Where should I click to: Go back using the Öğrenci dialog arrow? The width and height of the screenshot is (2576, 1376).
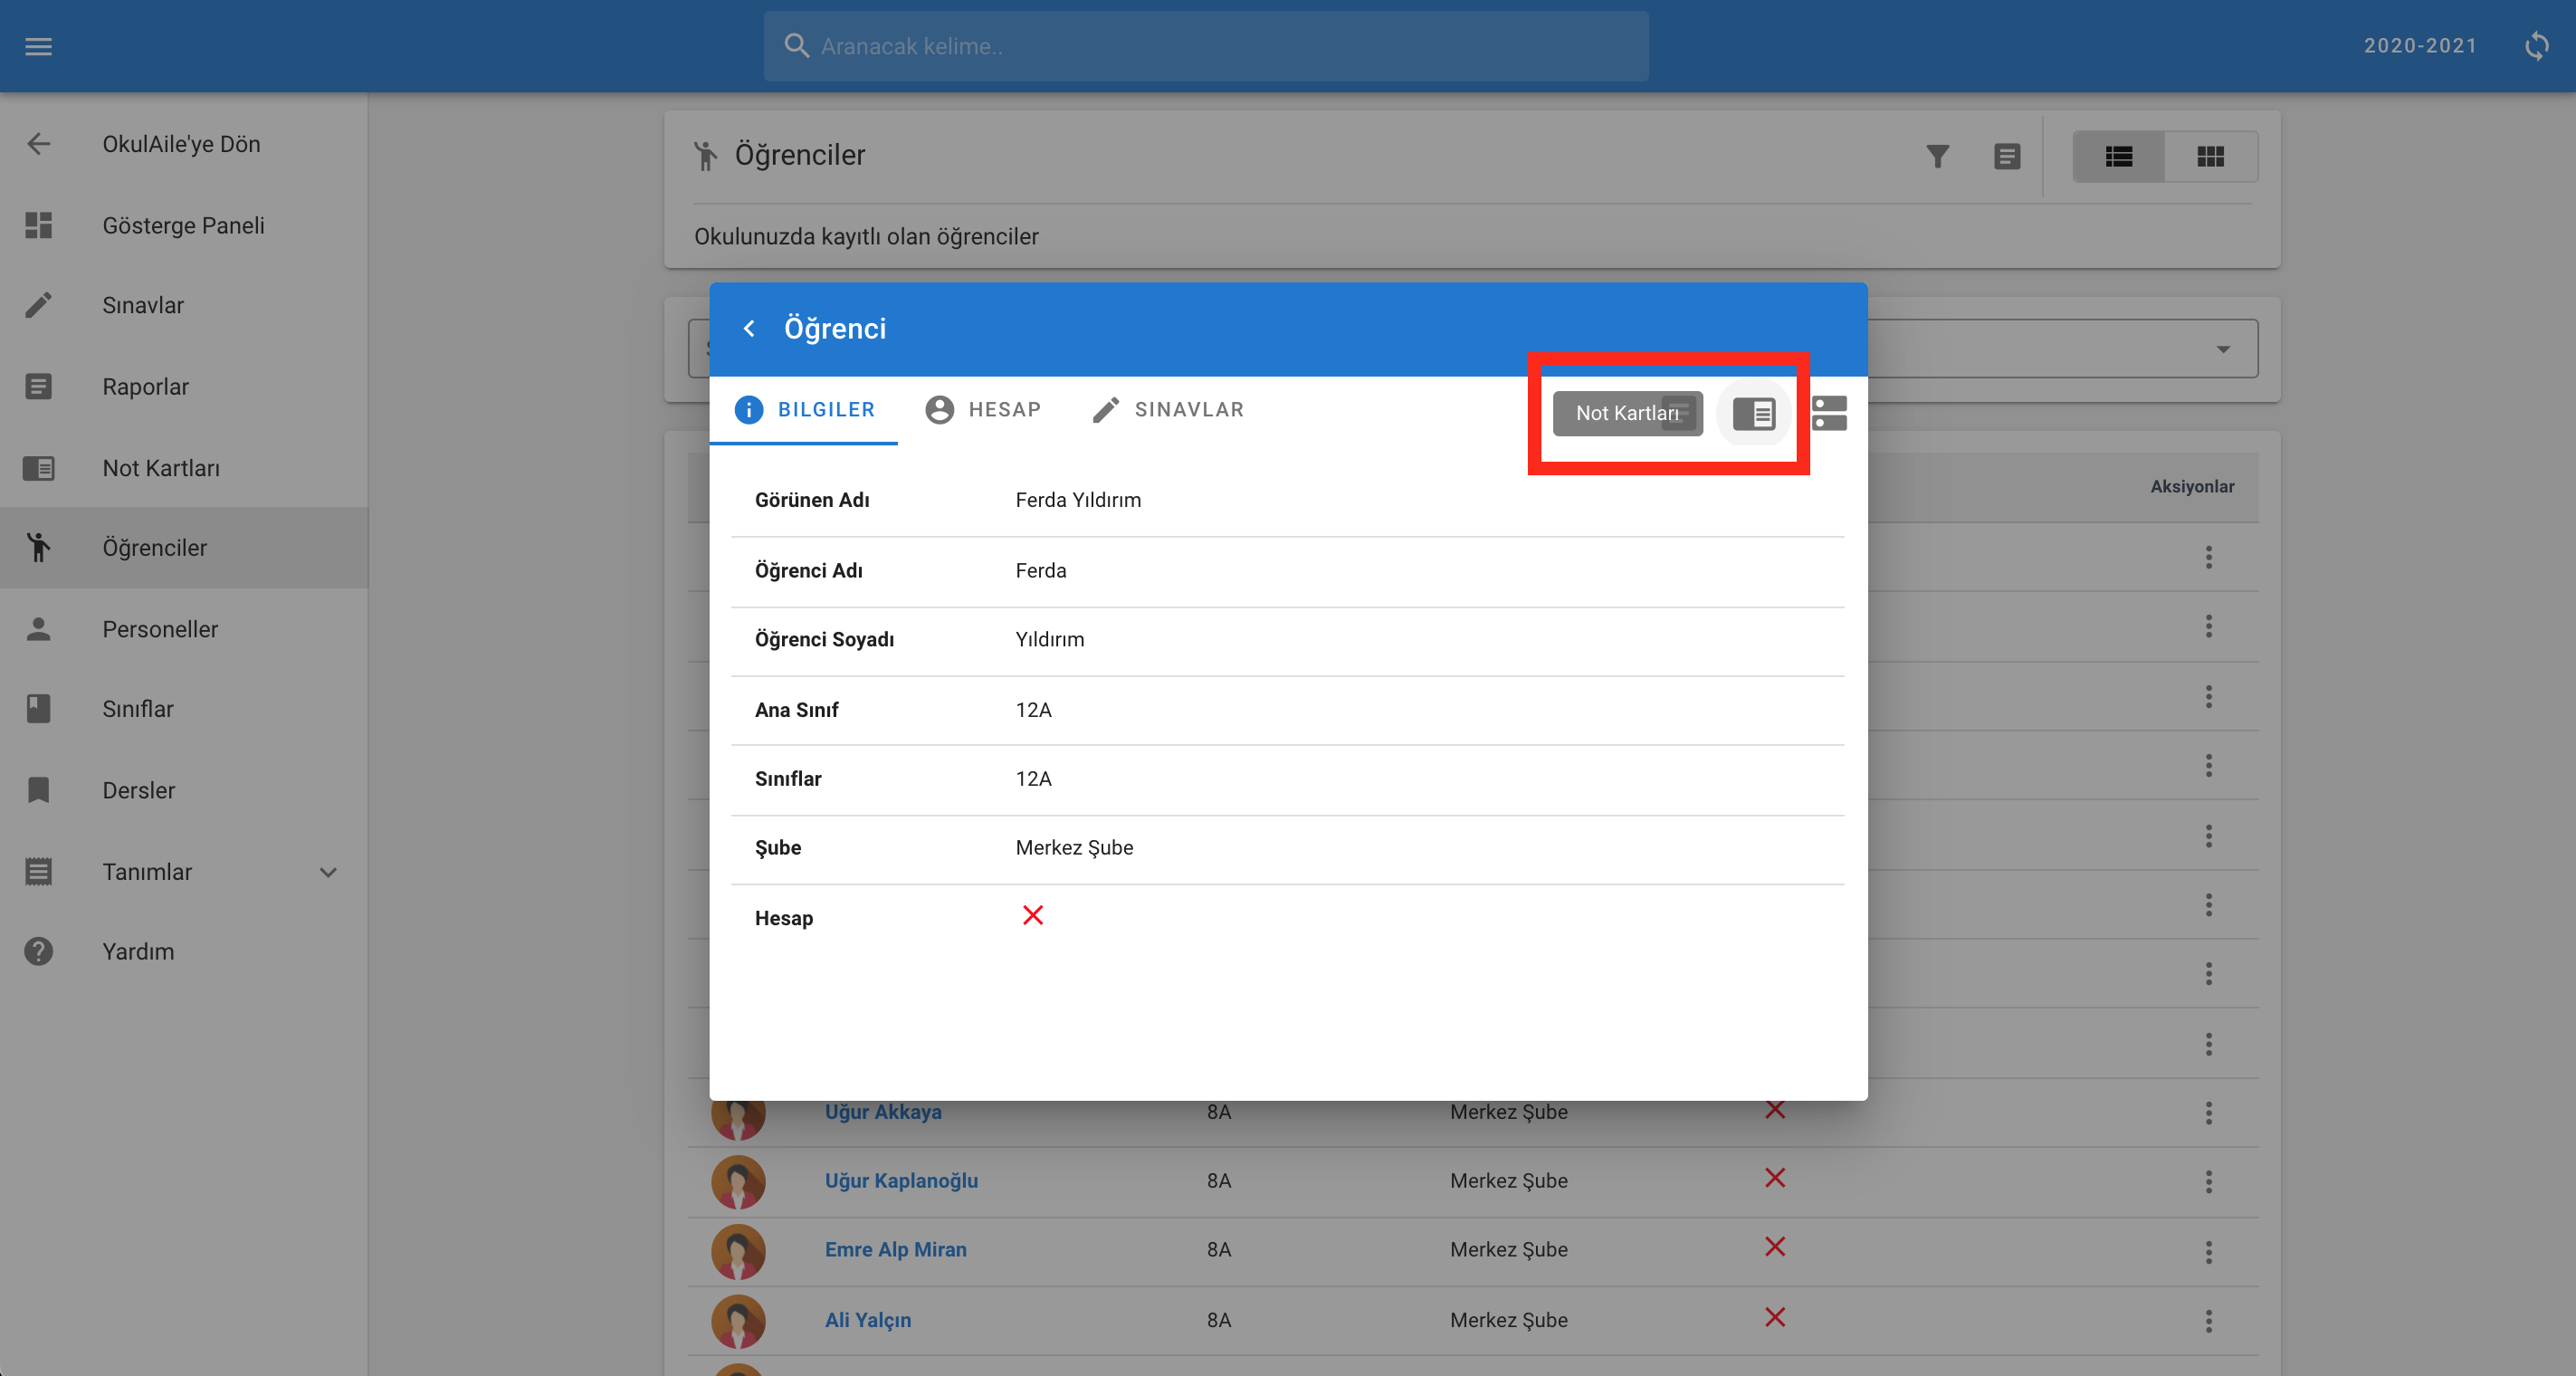point(749,329)
